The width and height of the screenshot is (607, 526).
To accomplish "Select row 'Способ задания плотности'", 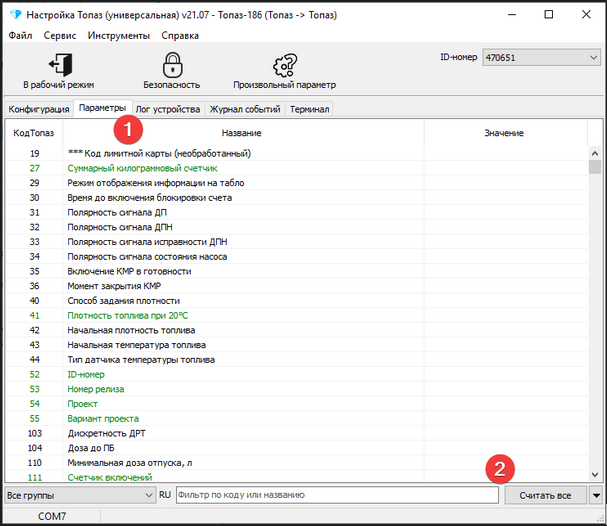I will click(297, 301).
